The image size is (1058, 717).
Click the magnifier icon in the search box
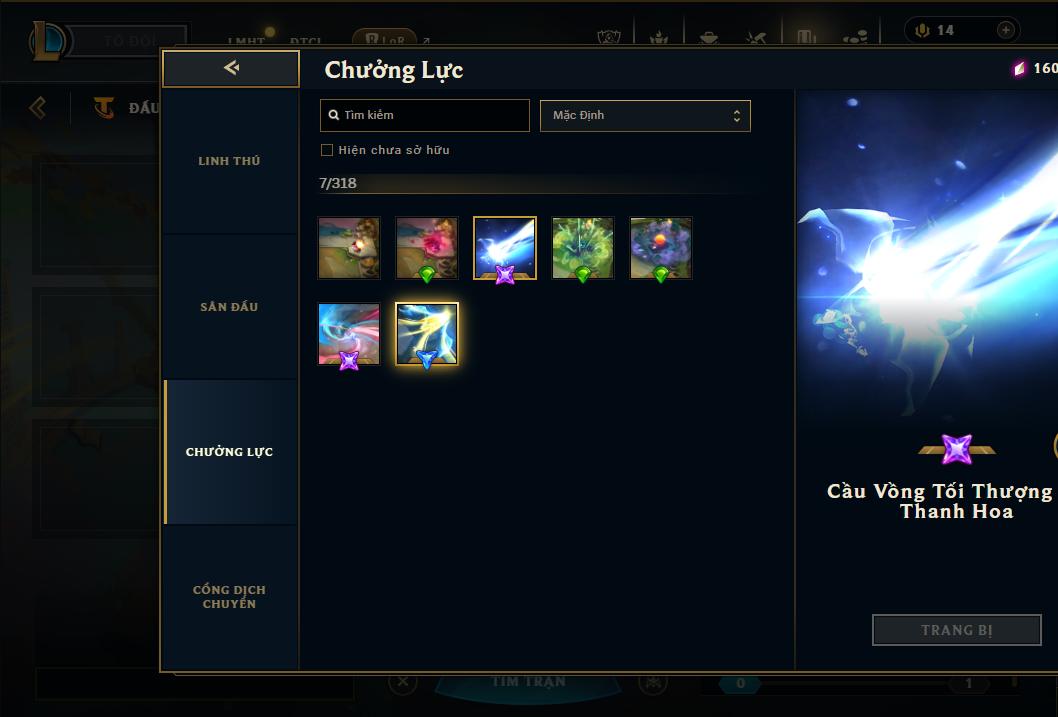pos(333,115)
